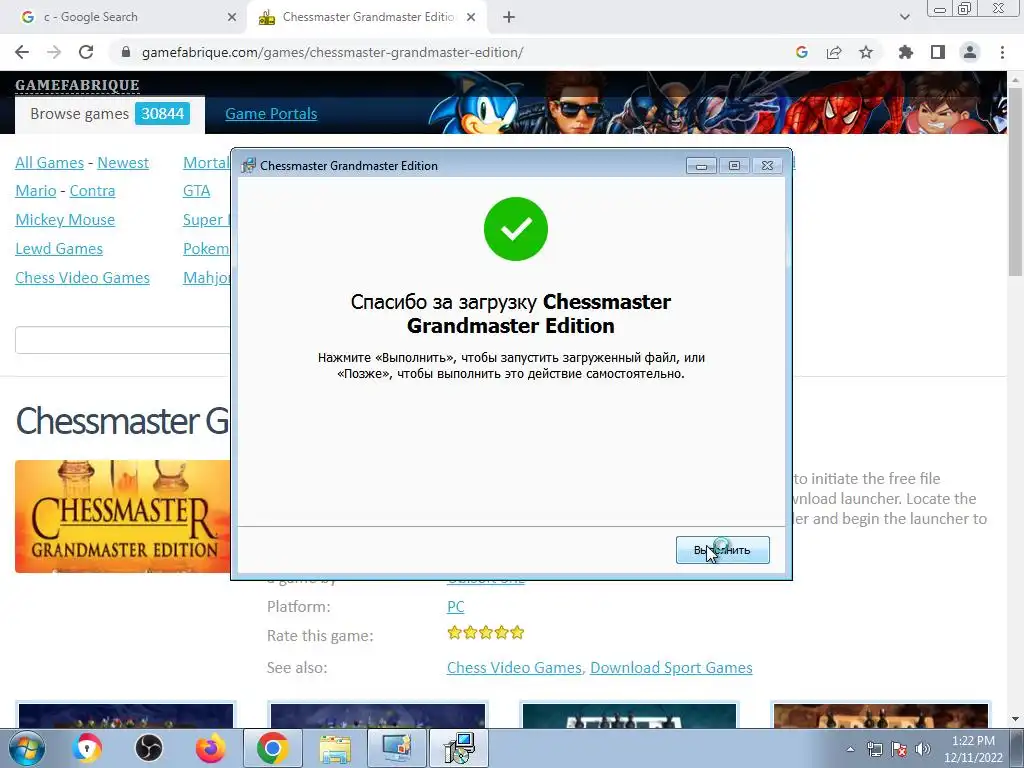The width and height of the screenshot is (1024, 768).
Task: Click the installer dialog title bar icon
Action: coord(248,166)
